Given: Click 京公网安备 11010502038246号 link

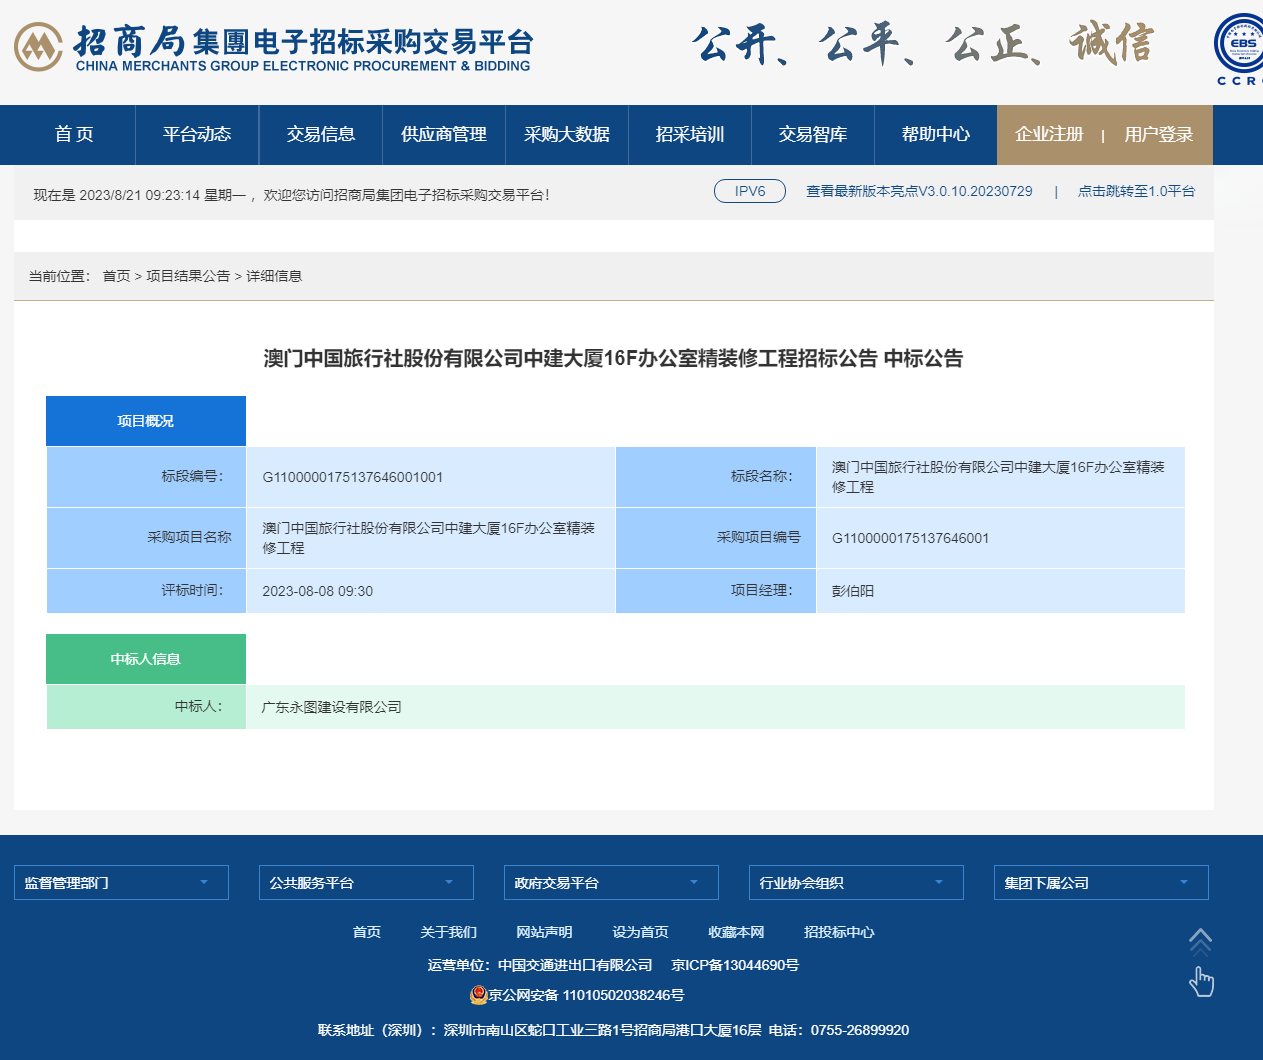Looking at the screenshot, I should pyautogui.click(x=586, y=995).
